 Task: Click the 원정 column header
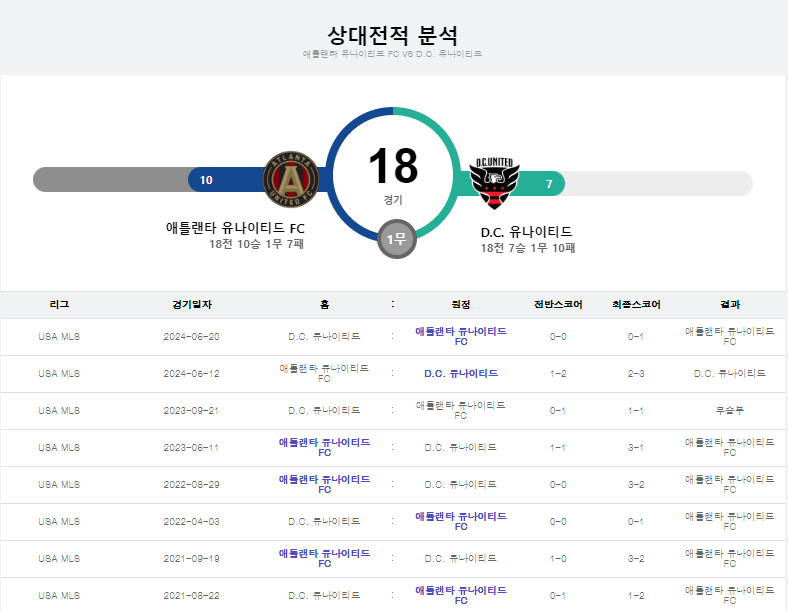point(461,304)
